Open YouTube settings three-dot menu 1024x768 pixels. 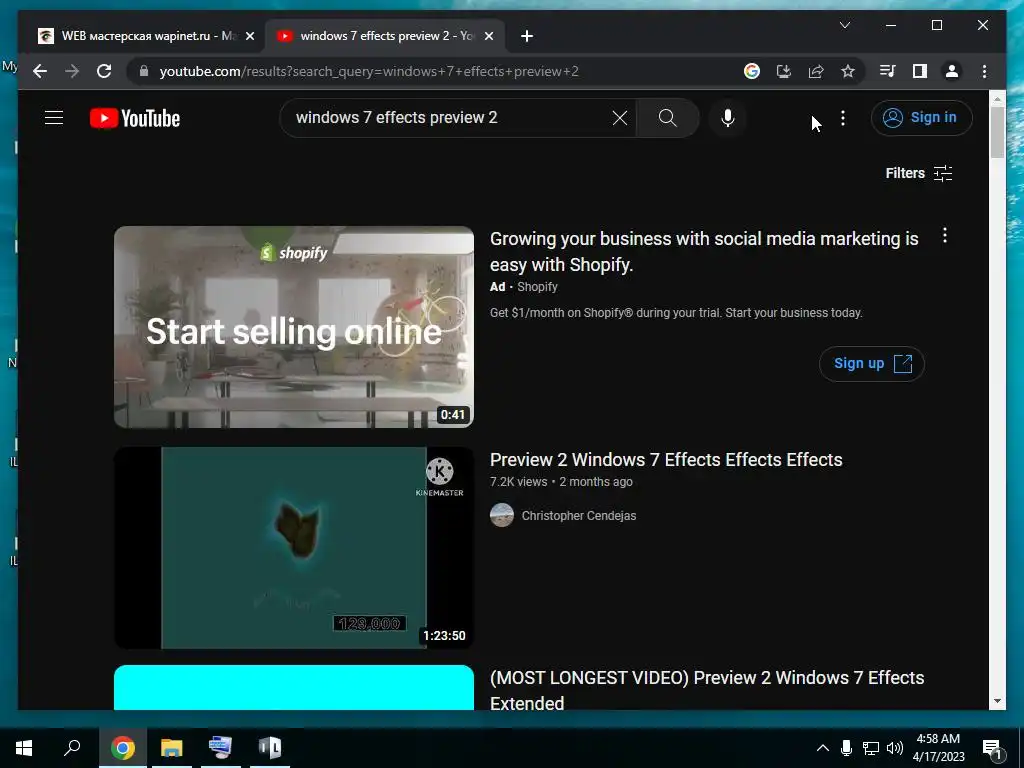click(x=843, y=118)
